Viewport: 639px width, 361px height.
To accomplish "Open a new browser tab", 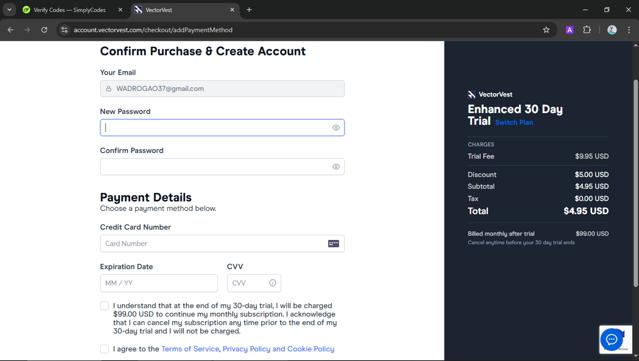I will (249, 10).
